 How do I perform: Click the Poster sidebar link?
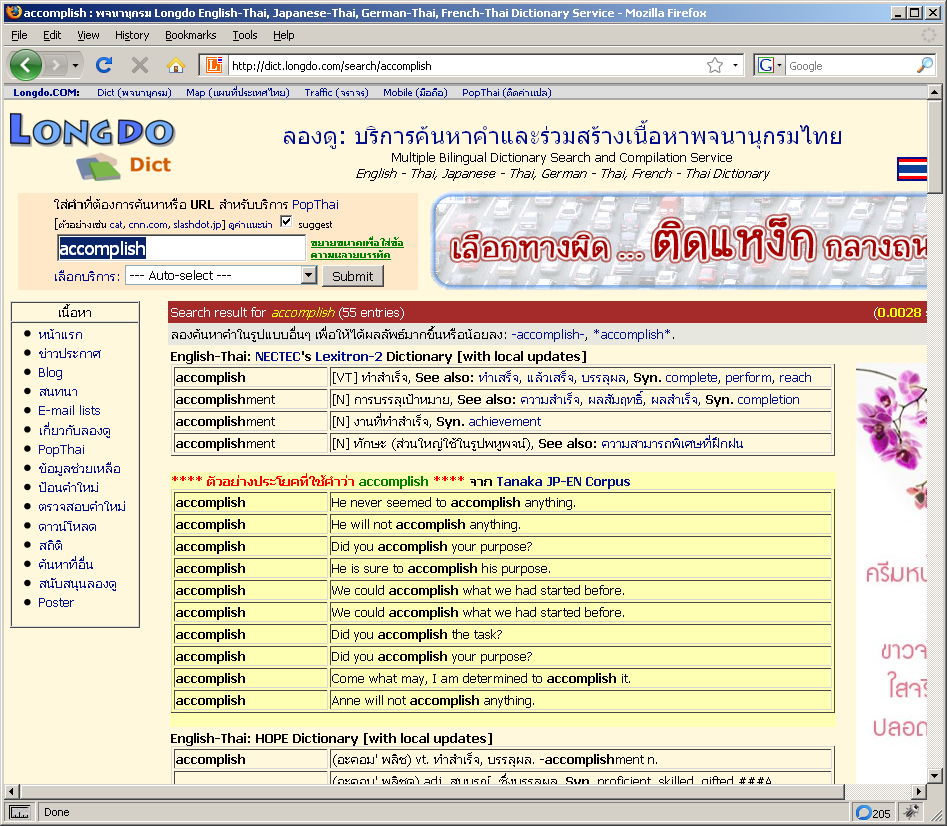tap(56, 602)
